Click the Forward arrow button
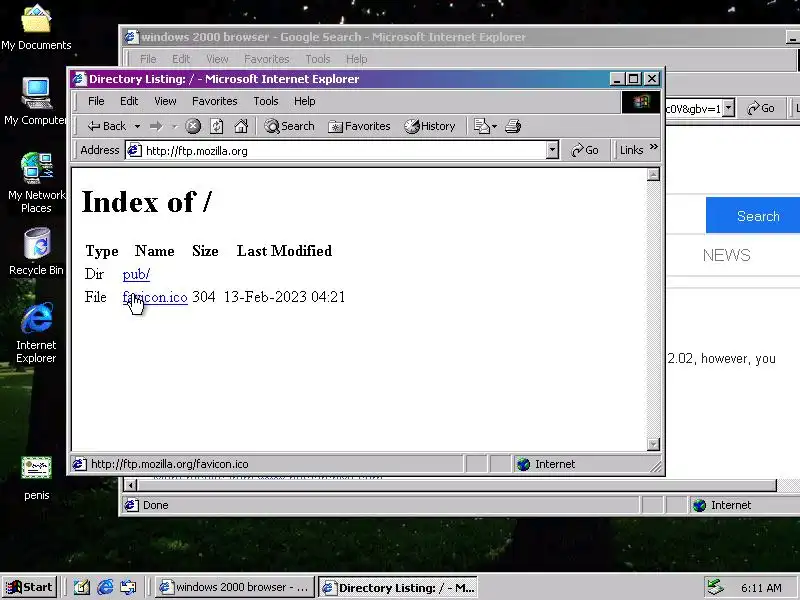 click(x=156, y=126)
